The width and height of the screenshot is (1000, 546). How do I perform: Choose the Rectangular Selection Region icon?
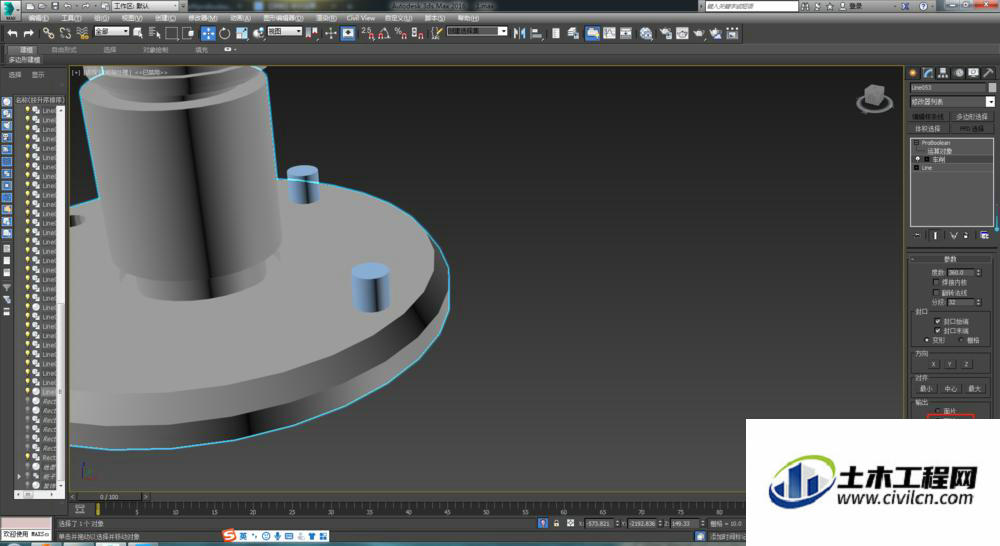point(172,33)
